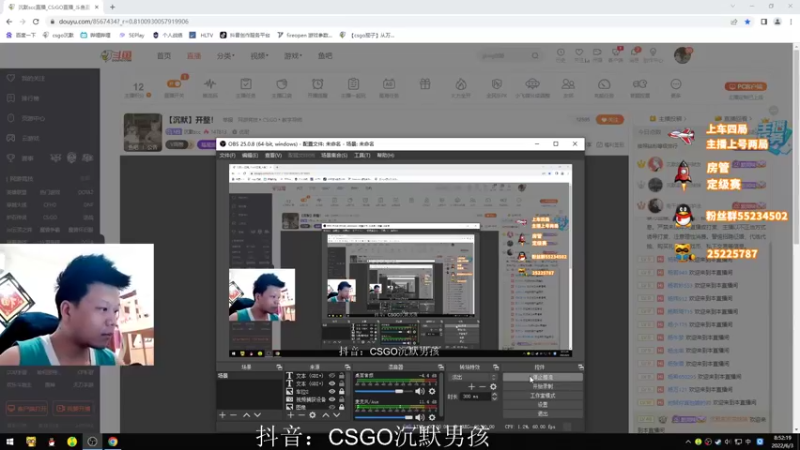The width and height of the screenshot is (800, 450).
Task: Bookmark this page with the star icon
Action: point(747,22)
